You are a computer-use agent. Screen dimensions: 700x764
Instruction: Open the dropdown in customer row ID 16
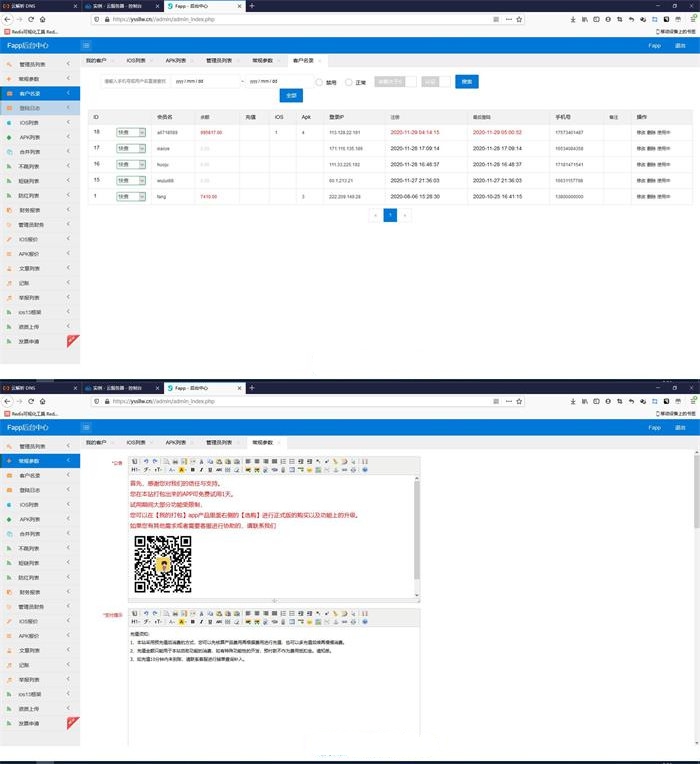click(131, 165)
